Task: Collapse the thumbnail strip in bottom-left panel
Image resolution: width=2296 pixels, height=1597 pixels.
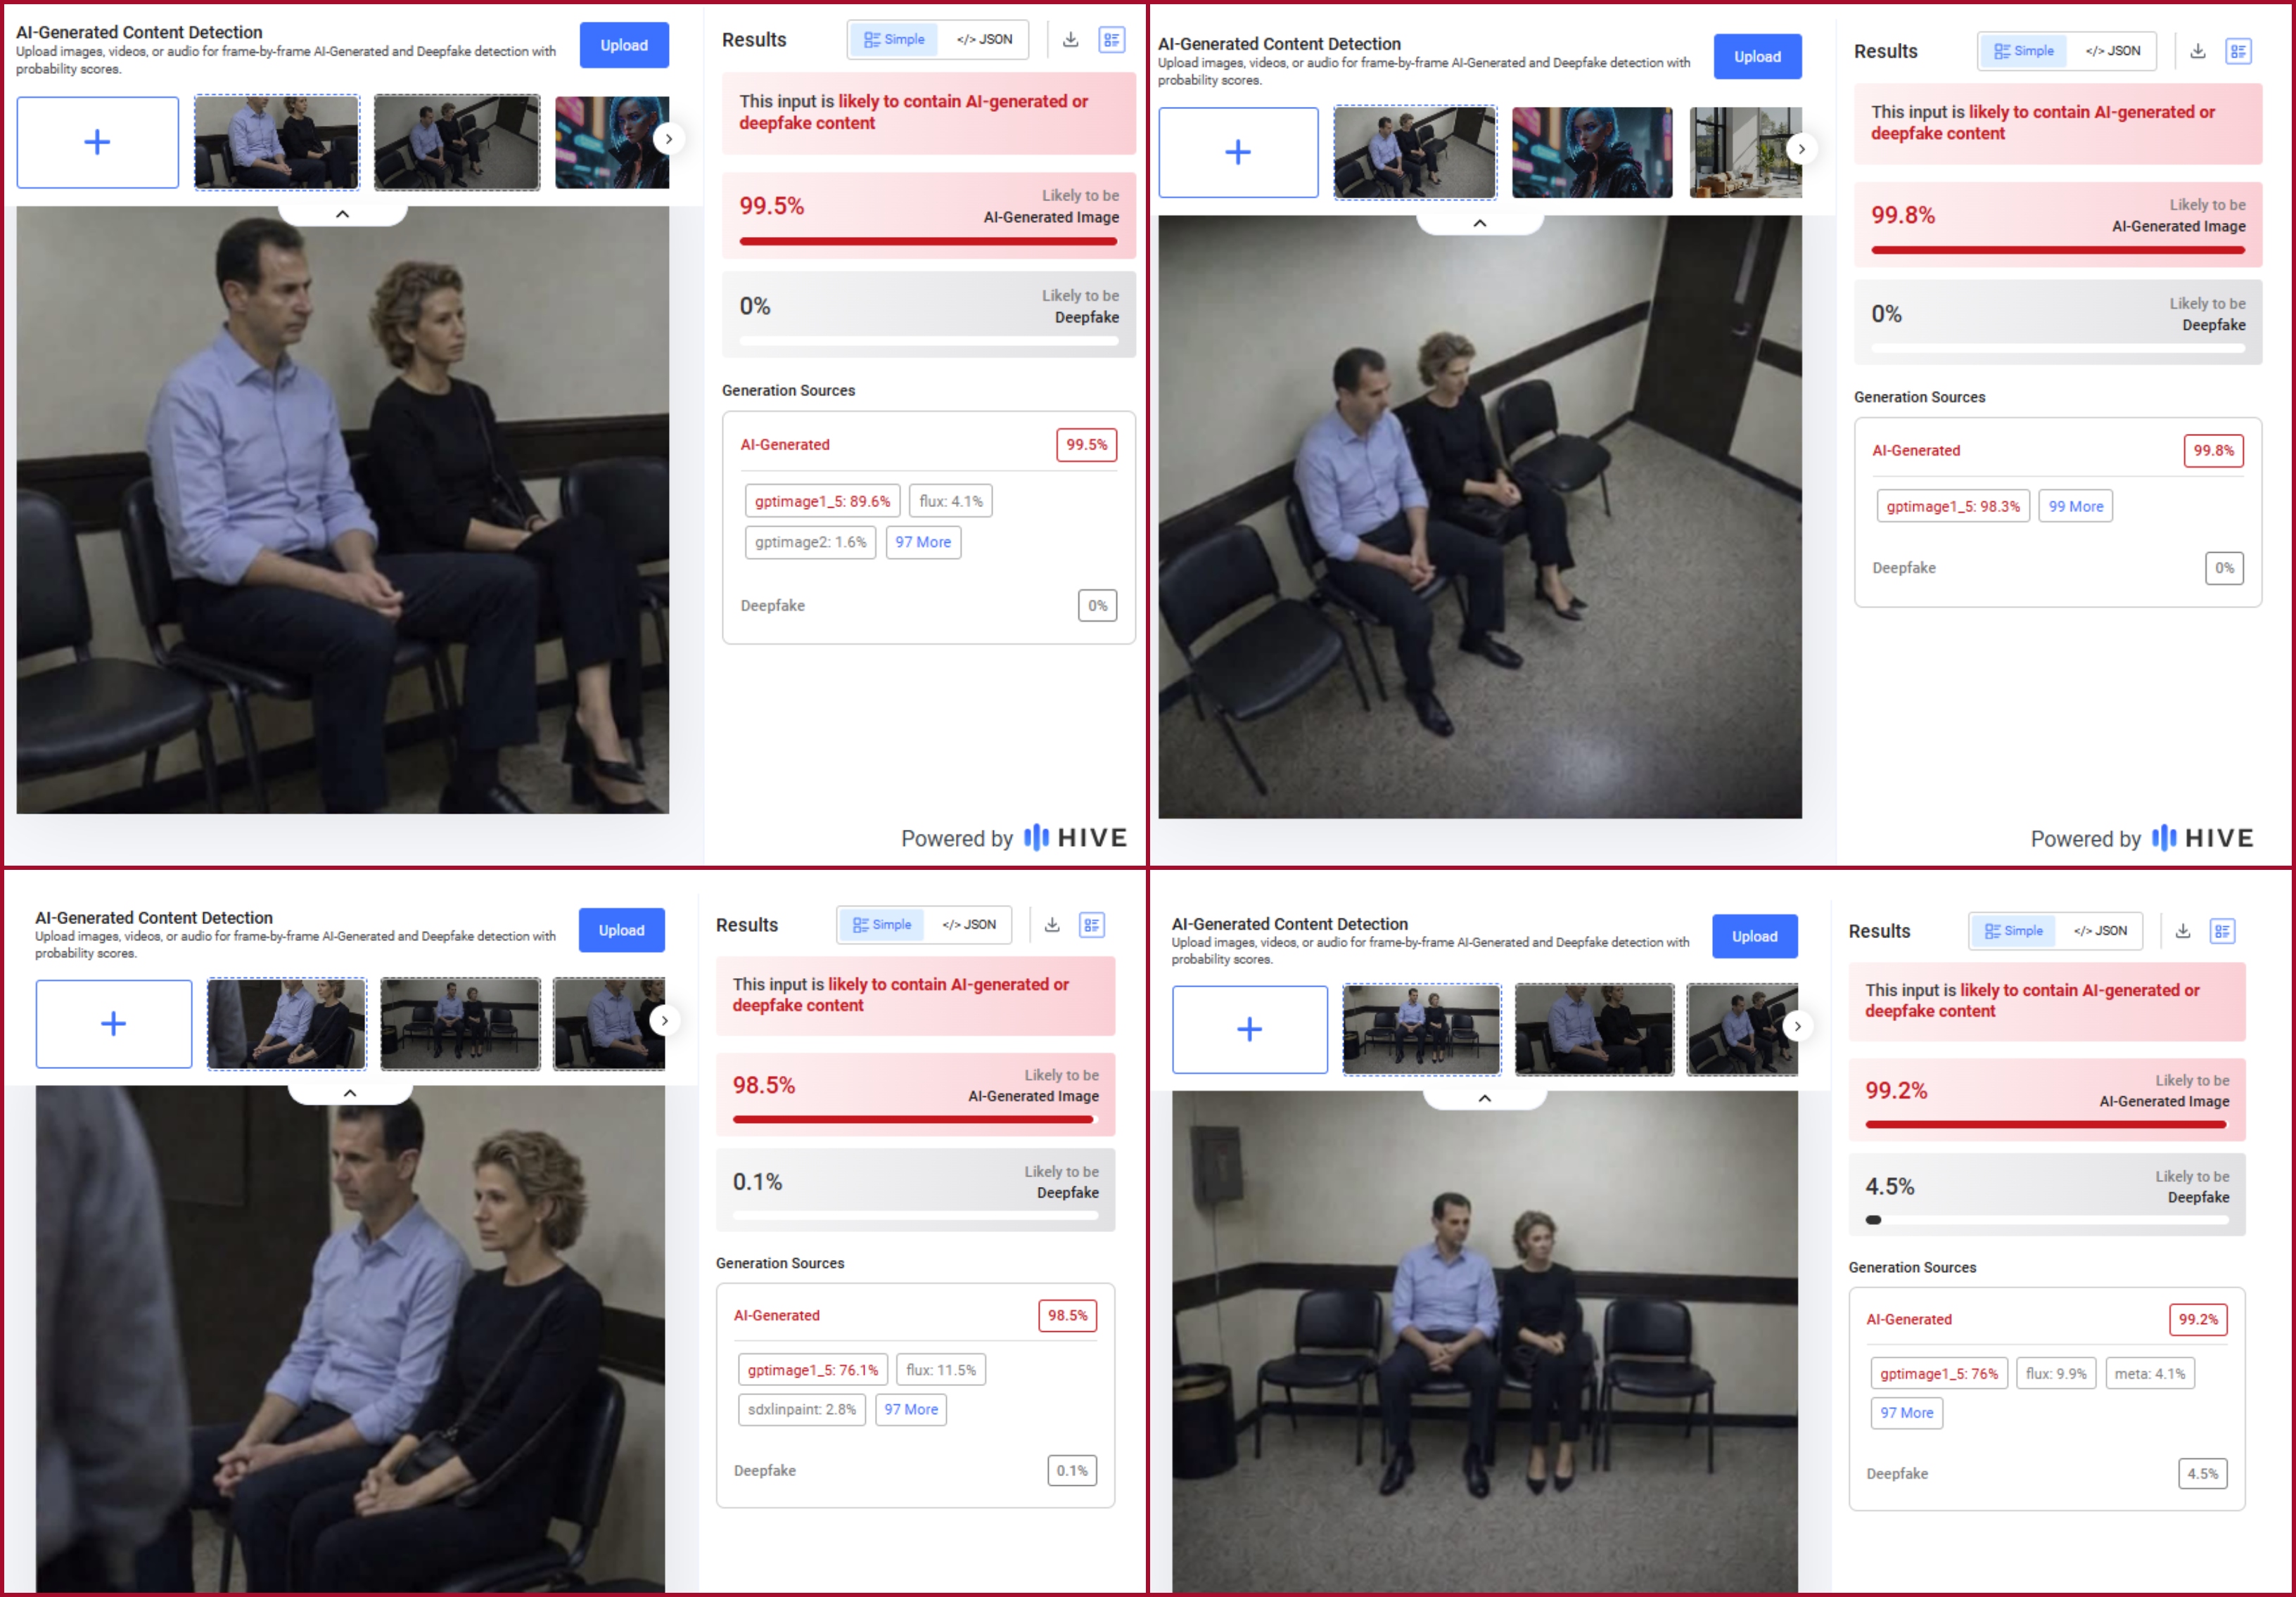Action: (350, 1093)
